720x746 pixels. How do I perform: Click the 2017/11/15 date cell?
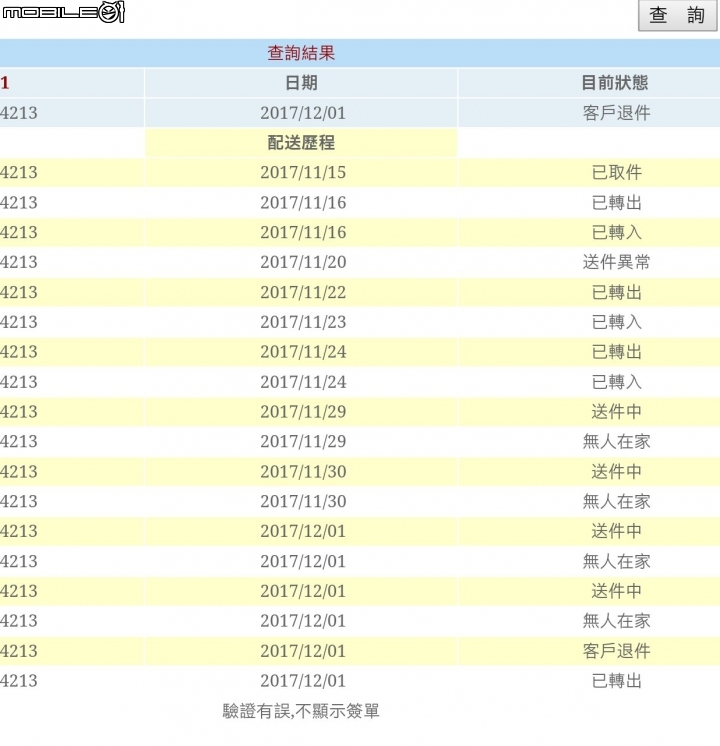click(303, 173)
